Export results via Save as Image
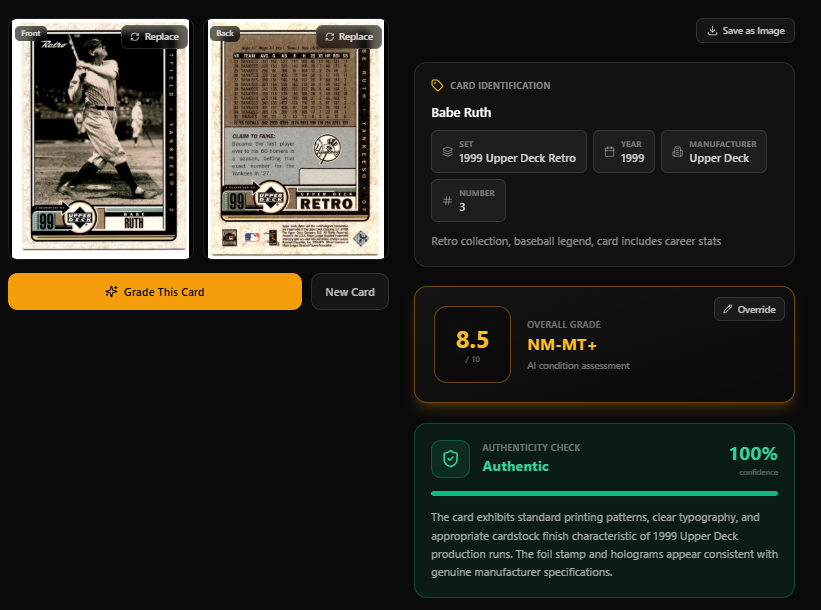 (x=745, y=31)
